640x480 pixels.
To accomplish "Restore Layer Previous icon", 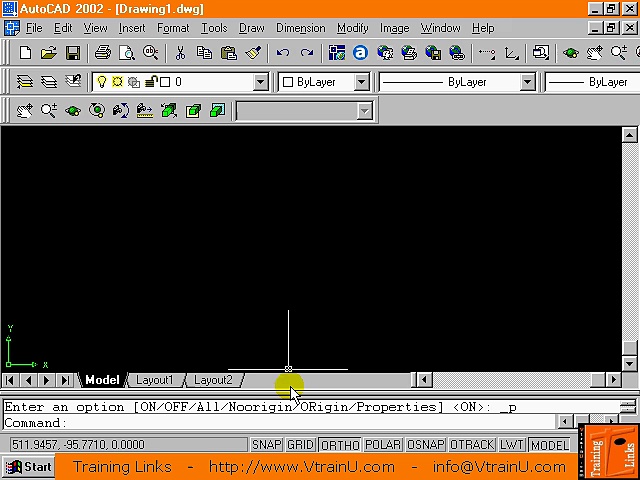I will 73,82.
